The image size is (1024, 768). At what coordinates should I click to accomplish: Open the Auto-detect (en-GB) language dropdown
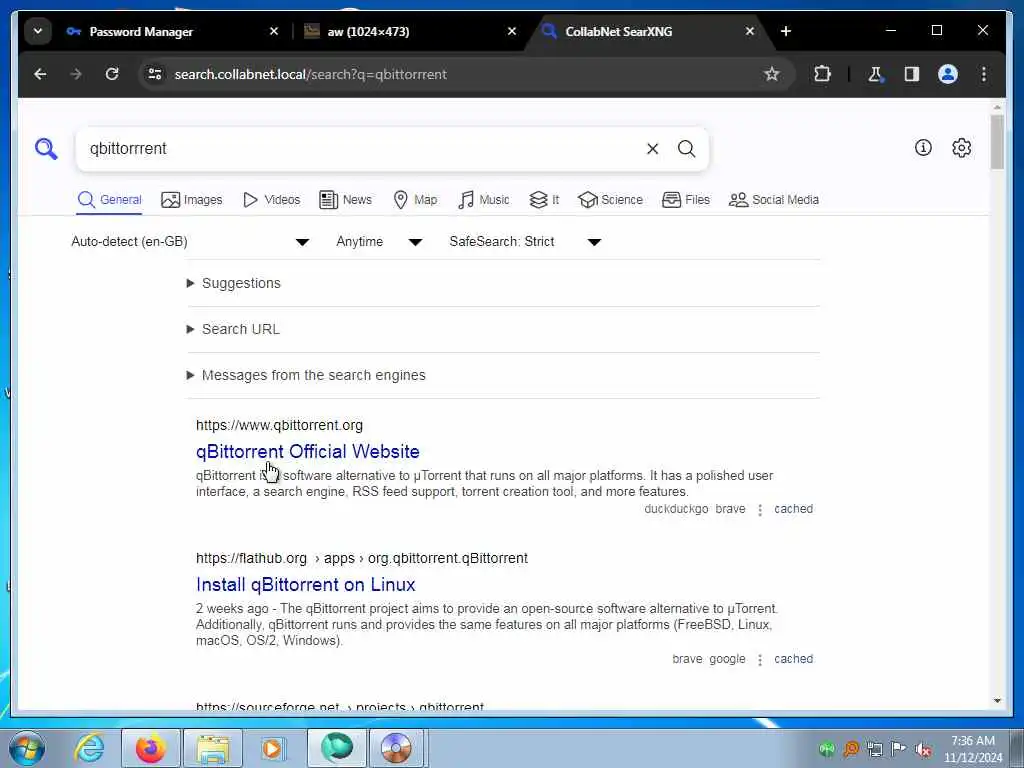click(x=190, y=242)
